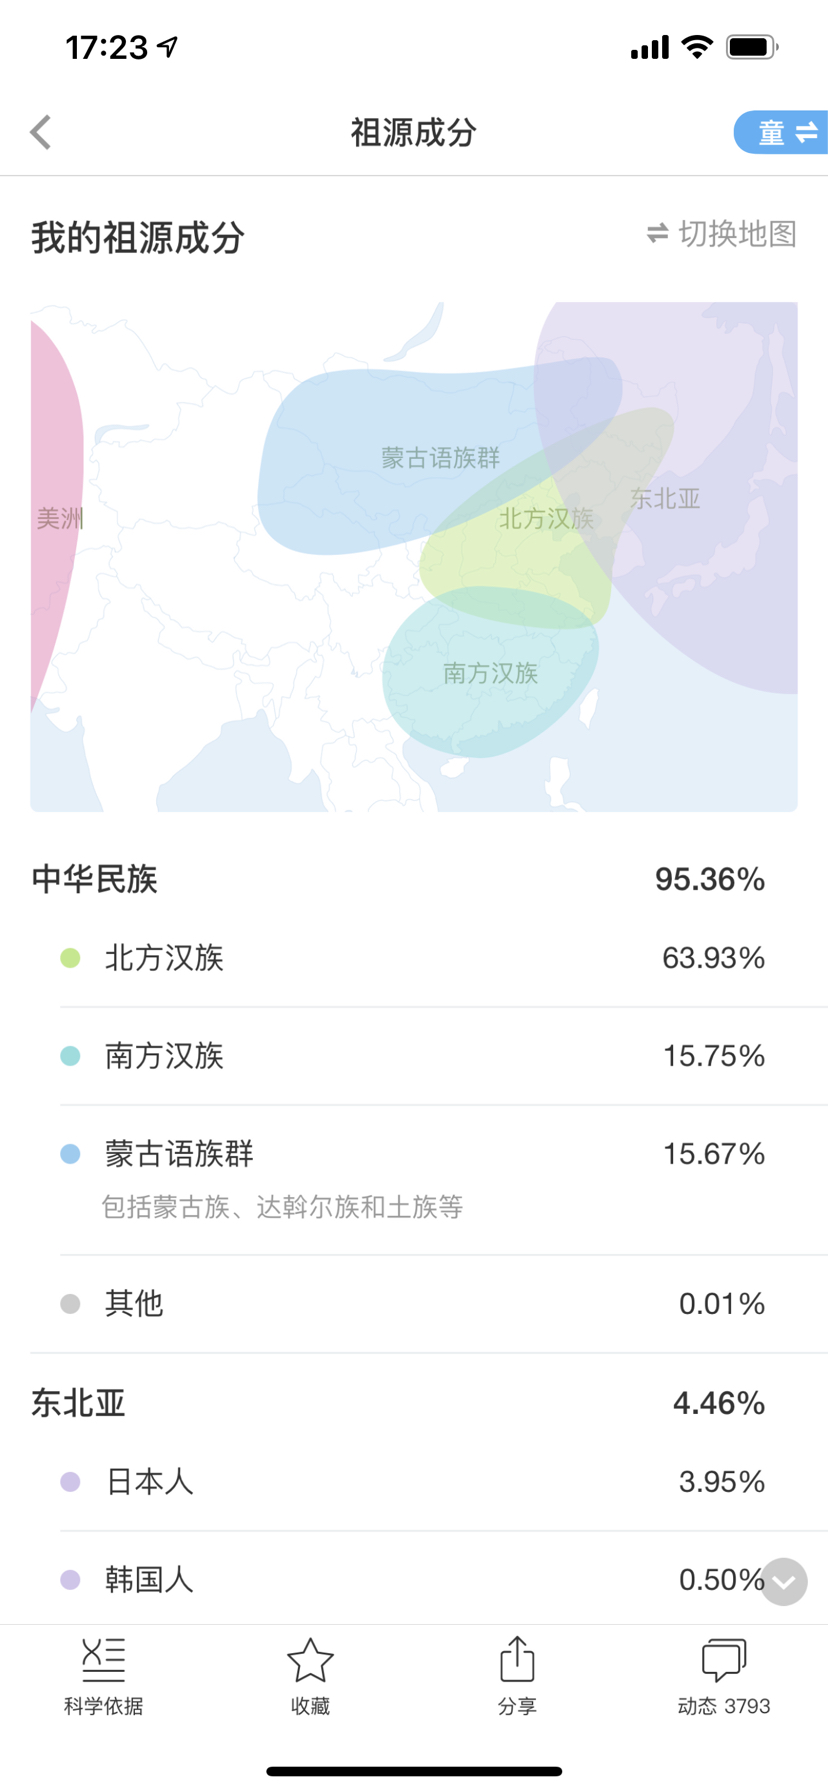Expand the 东北亚 4.46% category
Screen dimensions: 828x1792
400,1403
